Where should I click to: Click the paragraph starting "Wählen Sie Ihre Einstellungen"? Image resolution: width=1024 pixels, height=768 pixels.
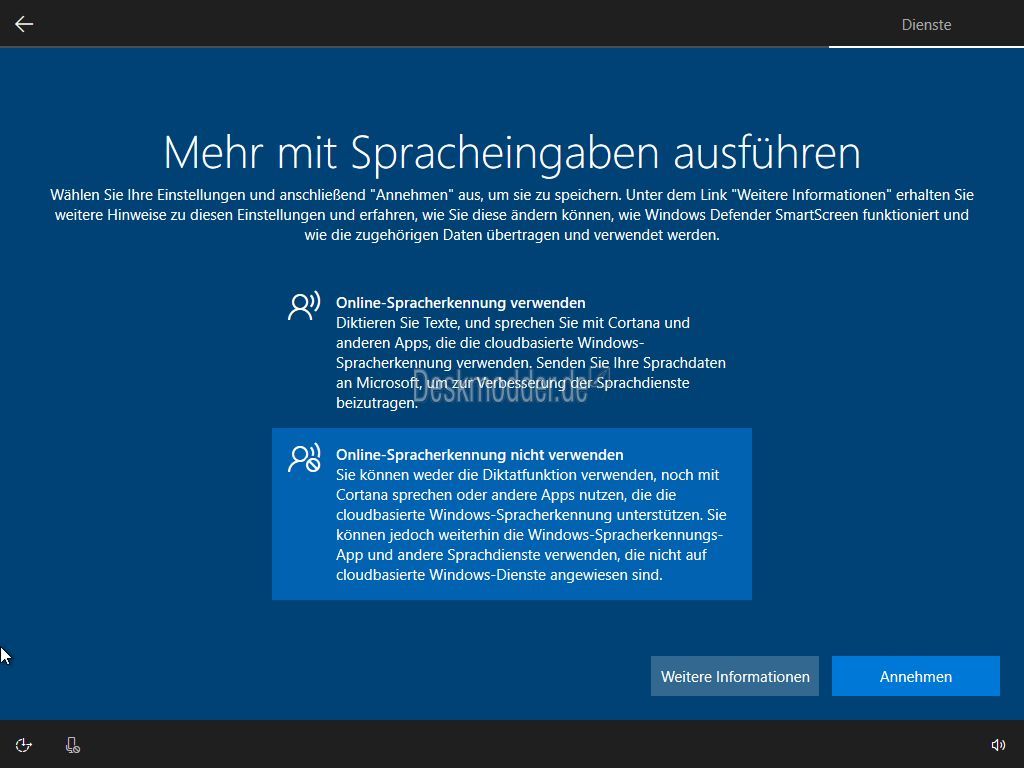pos(512,215)
